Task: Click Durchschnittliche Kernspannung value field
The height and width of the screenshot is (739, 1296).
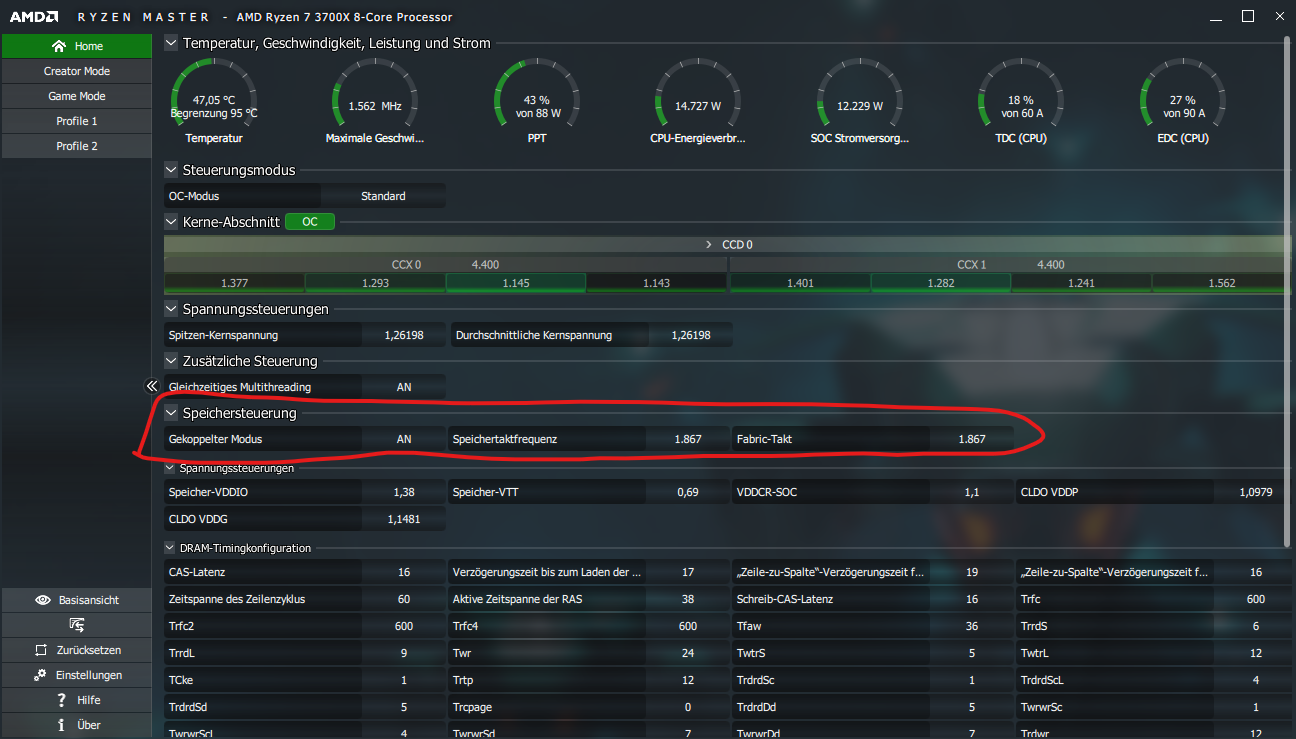Action: 690,335
